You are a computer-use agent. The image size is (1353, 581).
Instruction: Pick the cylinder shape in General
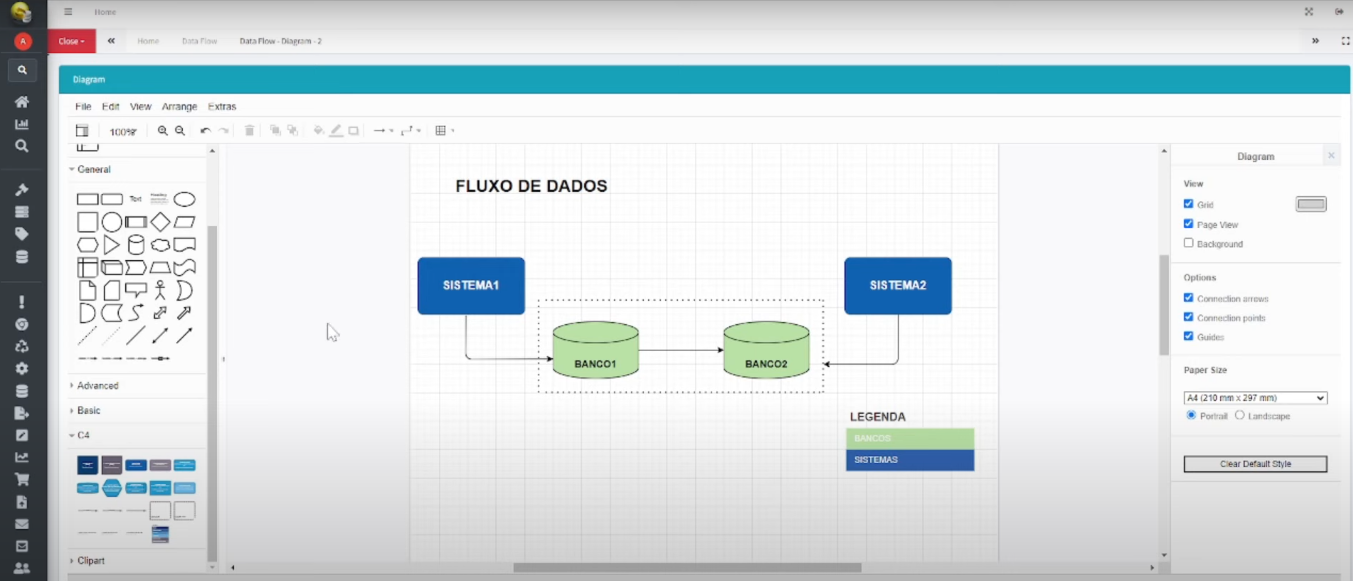136,245
